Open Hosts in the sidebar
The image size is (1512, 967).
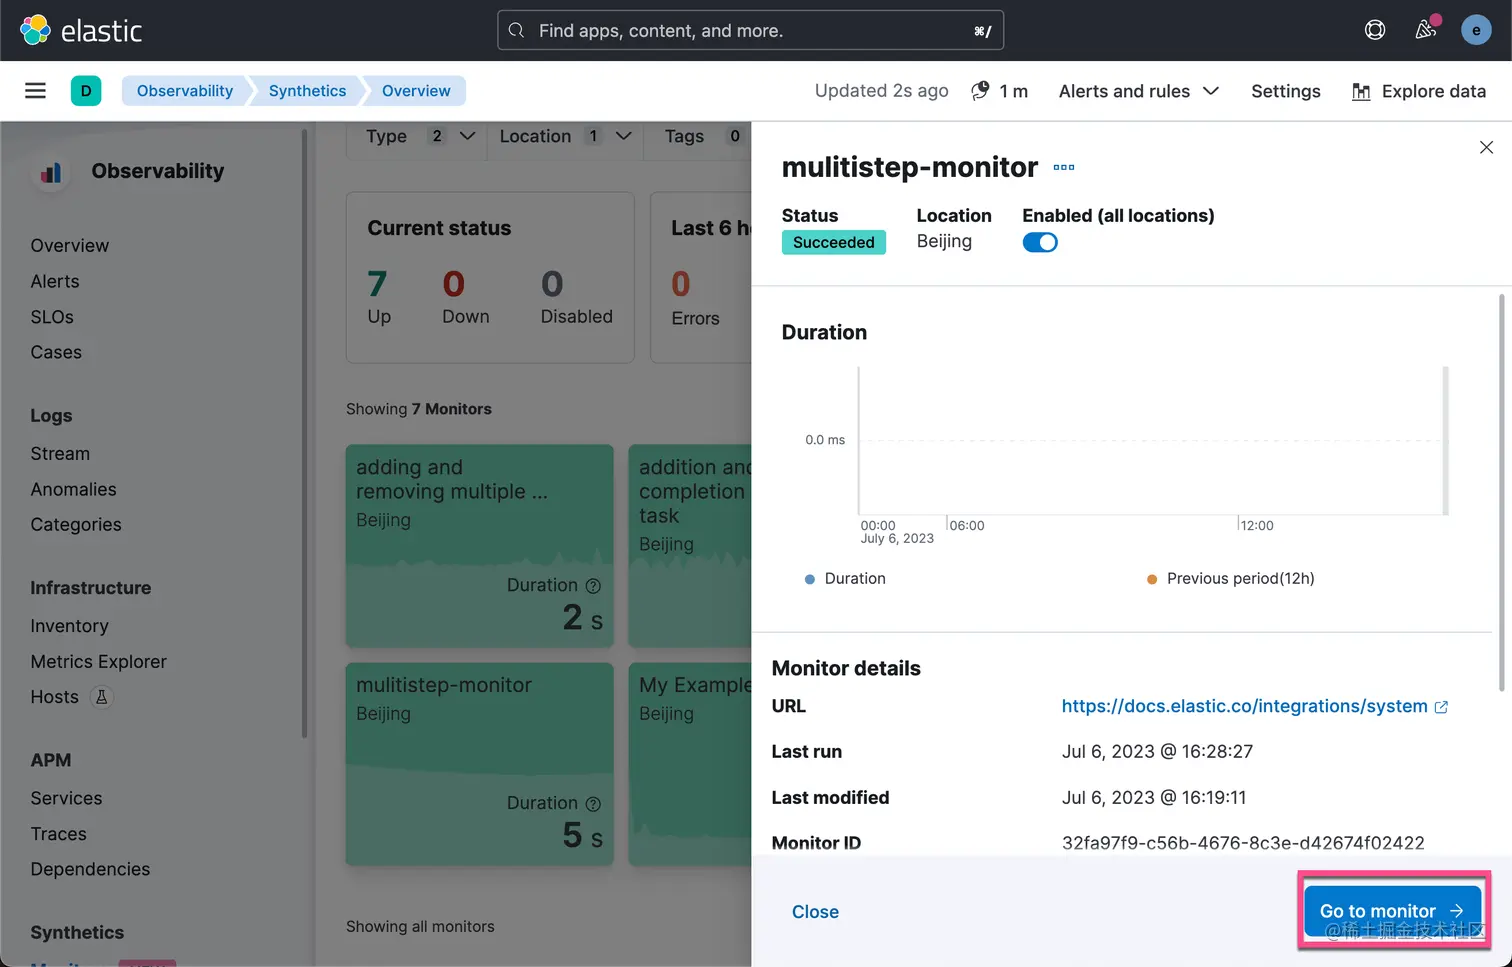coord(54,697)
